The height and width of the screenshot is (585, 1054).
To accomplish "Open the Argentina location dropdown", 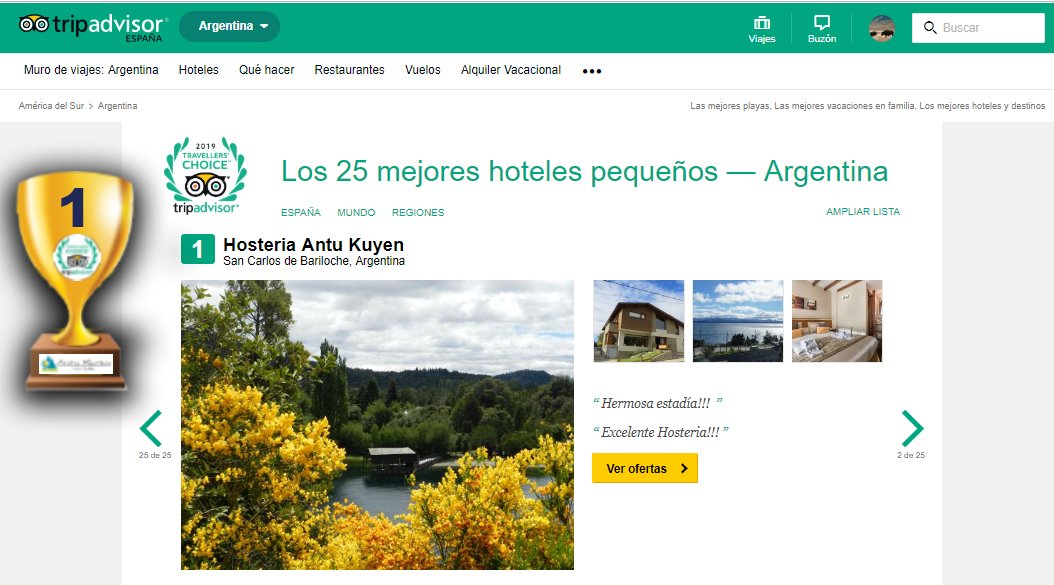I will [230, 26].
